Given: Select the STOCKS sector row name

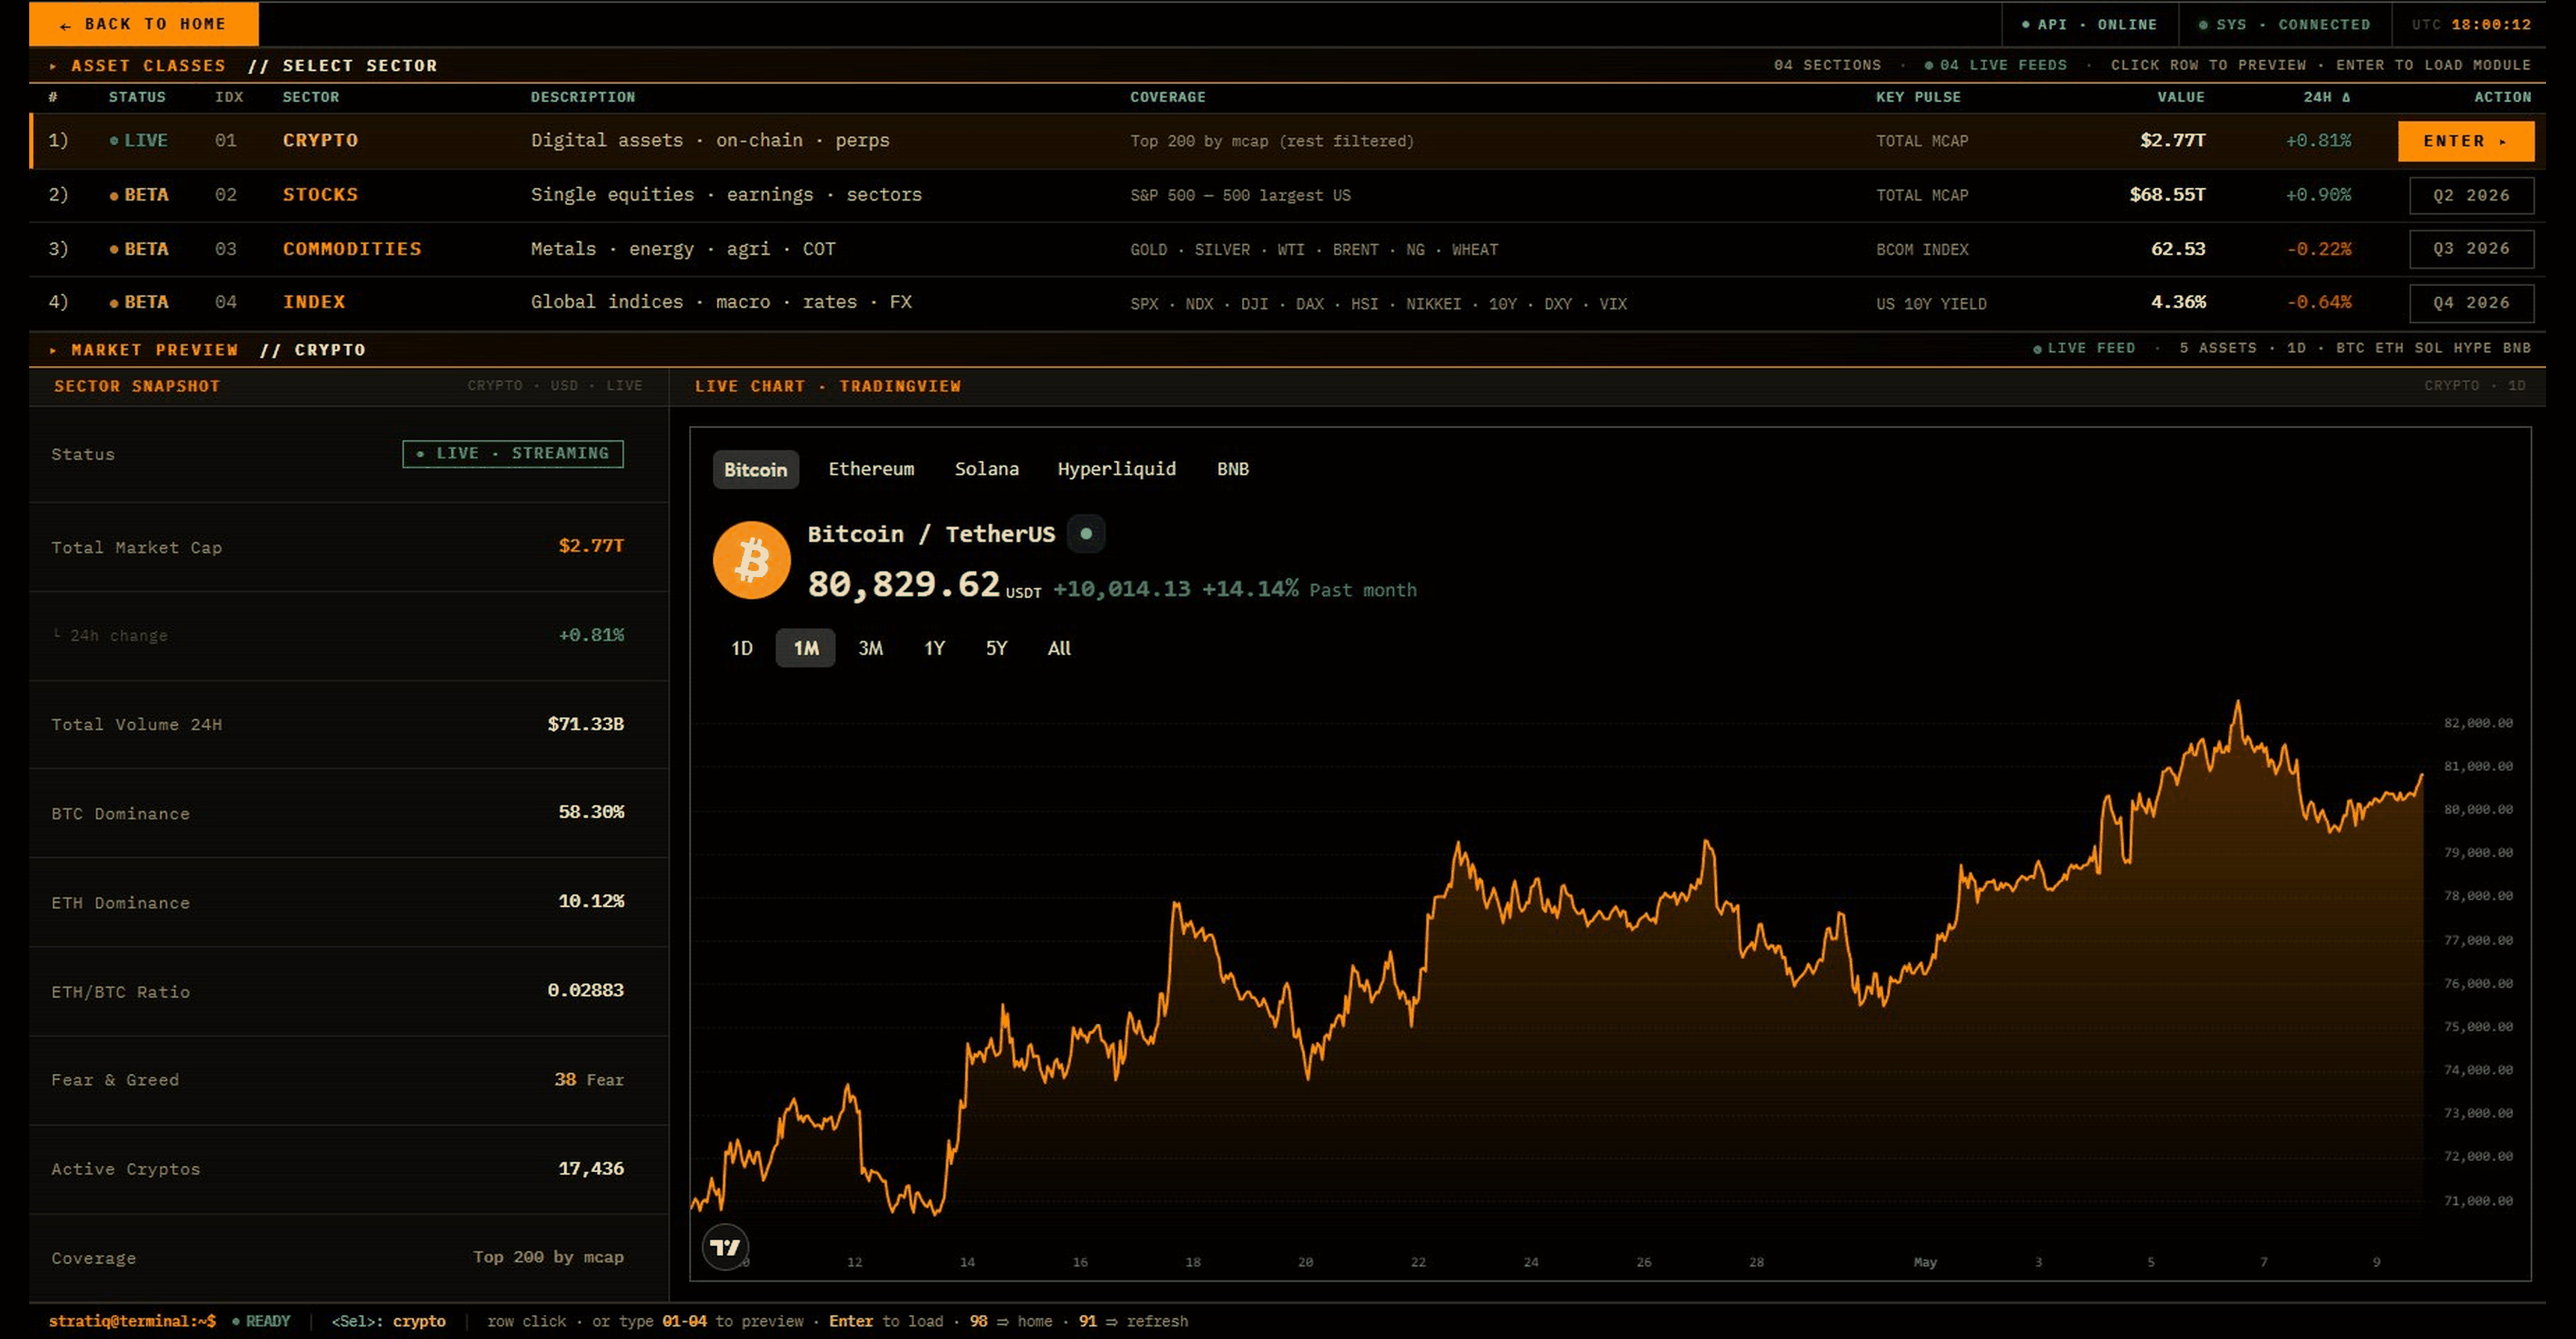Looking at the screenshot, I should [x=320, y=194].
